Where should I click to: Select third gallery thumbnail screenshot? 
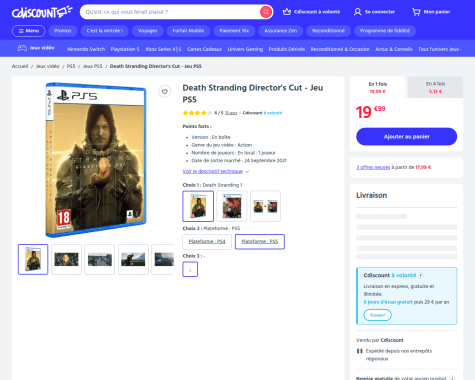[x=100, y=259]
